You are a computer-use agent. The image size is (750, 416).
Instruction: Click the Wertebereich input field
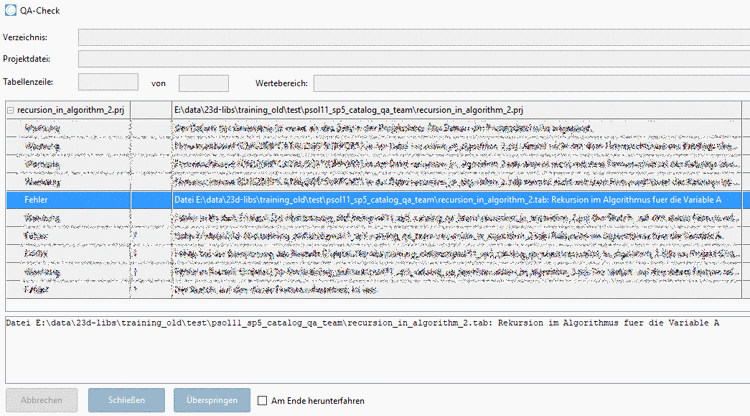[x=532, y=83]
